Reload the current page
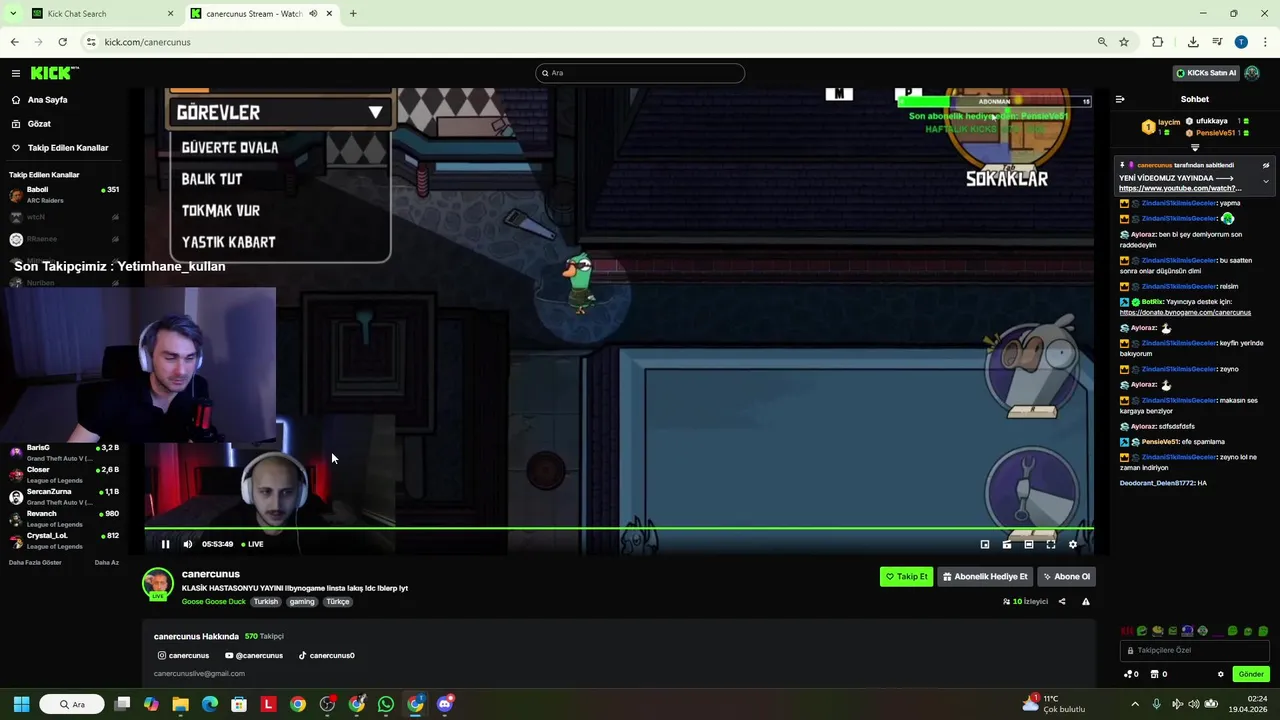This screenshot has height=720, width=1280. coord(62,42)
